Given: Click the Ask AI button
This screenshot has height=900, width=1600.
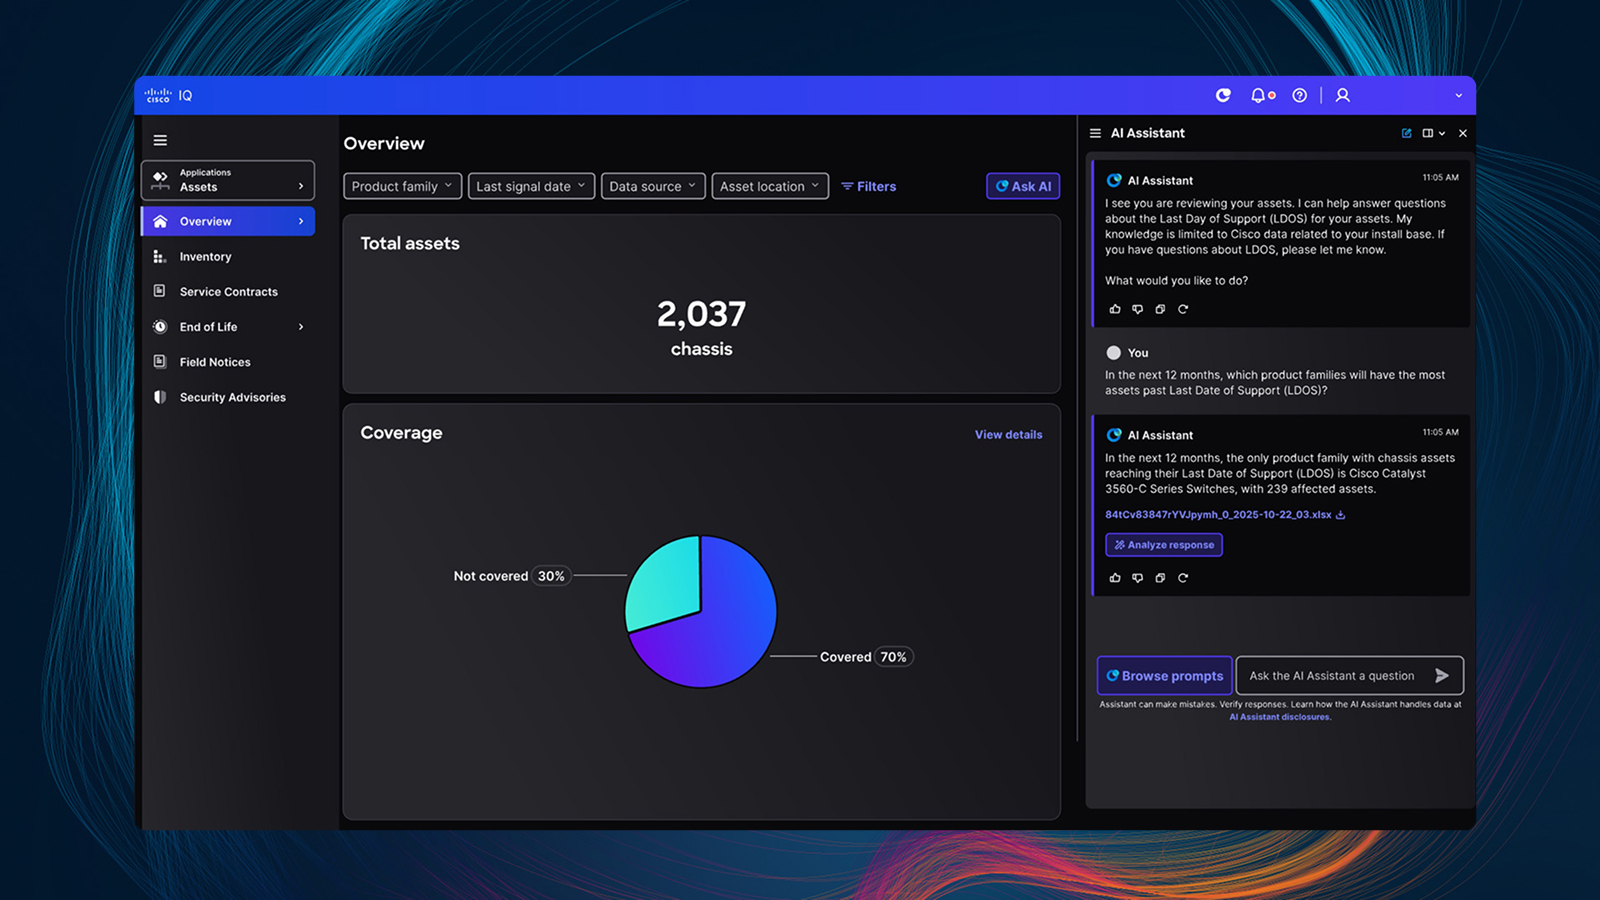Looking at the screenshot, I should point(1023,186).
